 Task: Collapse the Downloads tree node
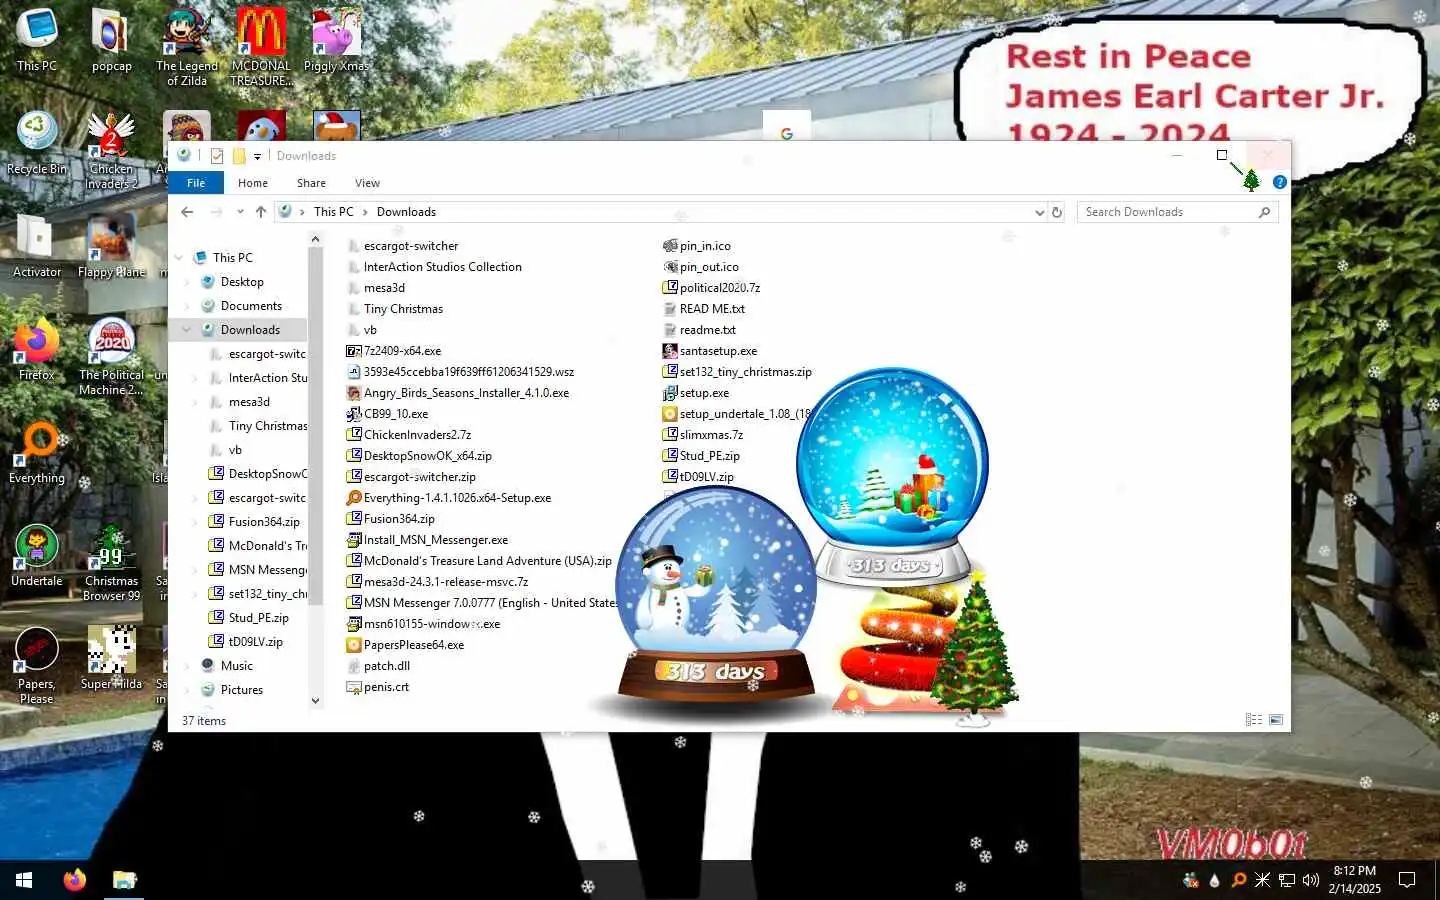186,330
